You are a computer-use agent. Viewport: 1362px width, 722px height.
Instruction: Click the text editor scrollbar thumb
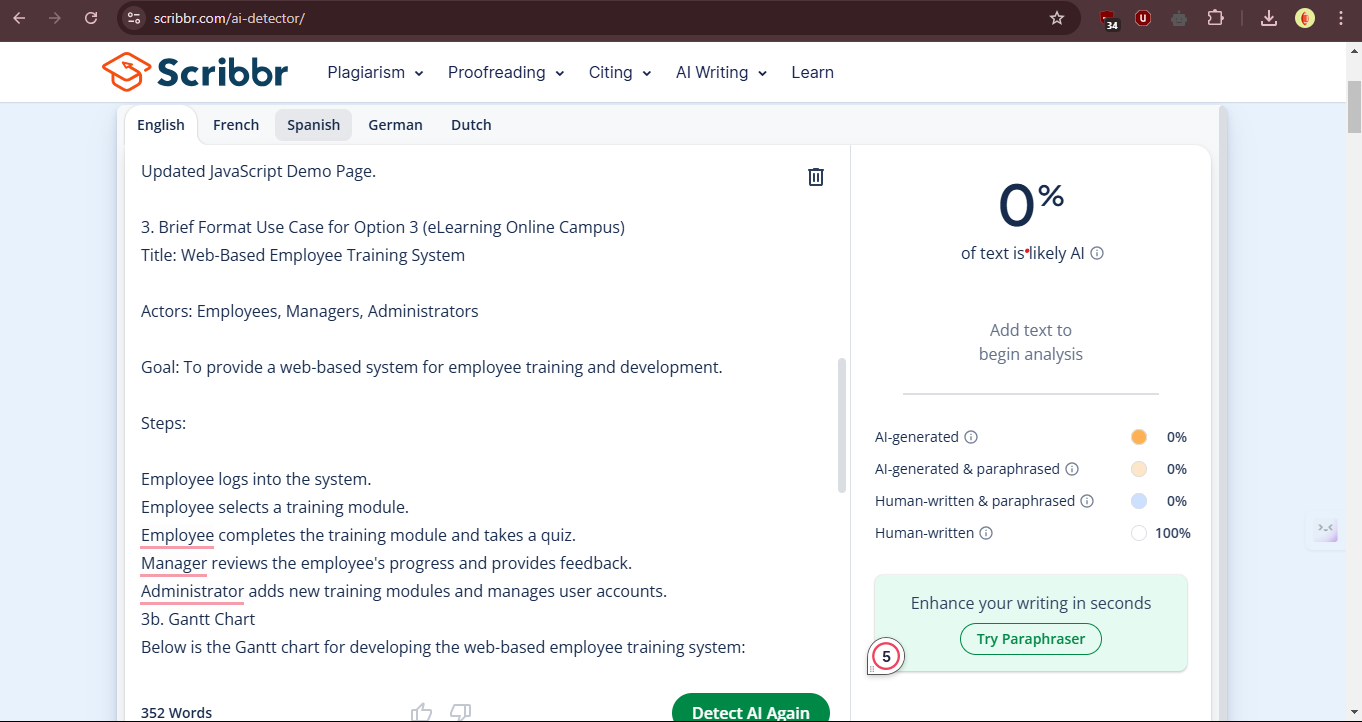click(x=842, y=425)
